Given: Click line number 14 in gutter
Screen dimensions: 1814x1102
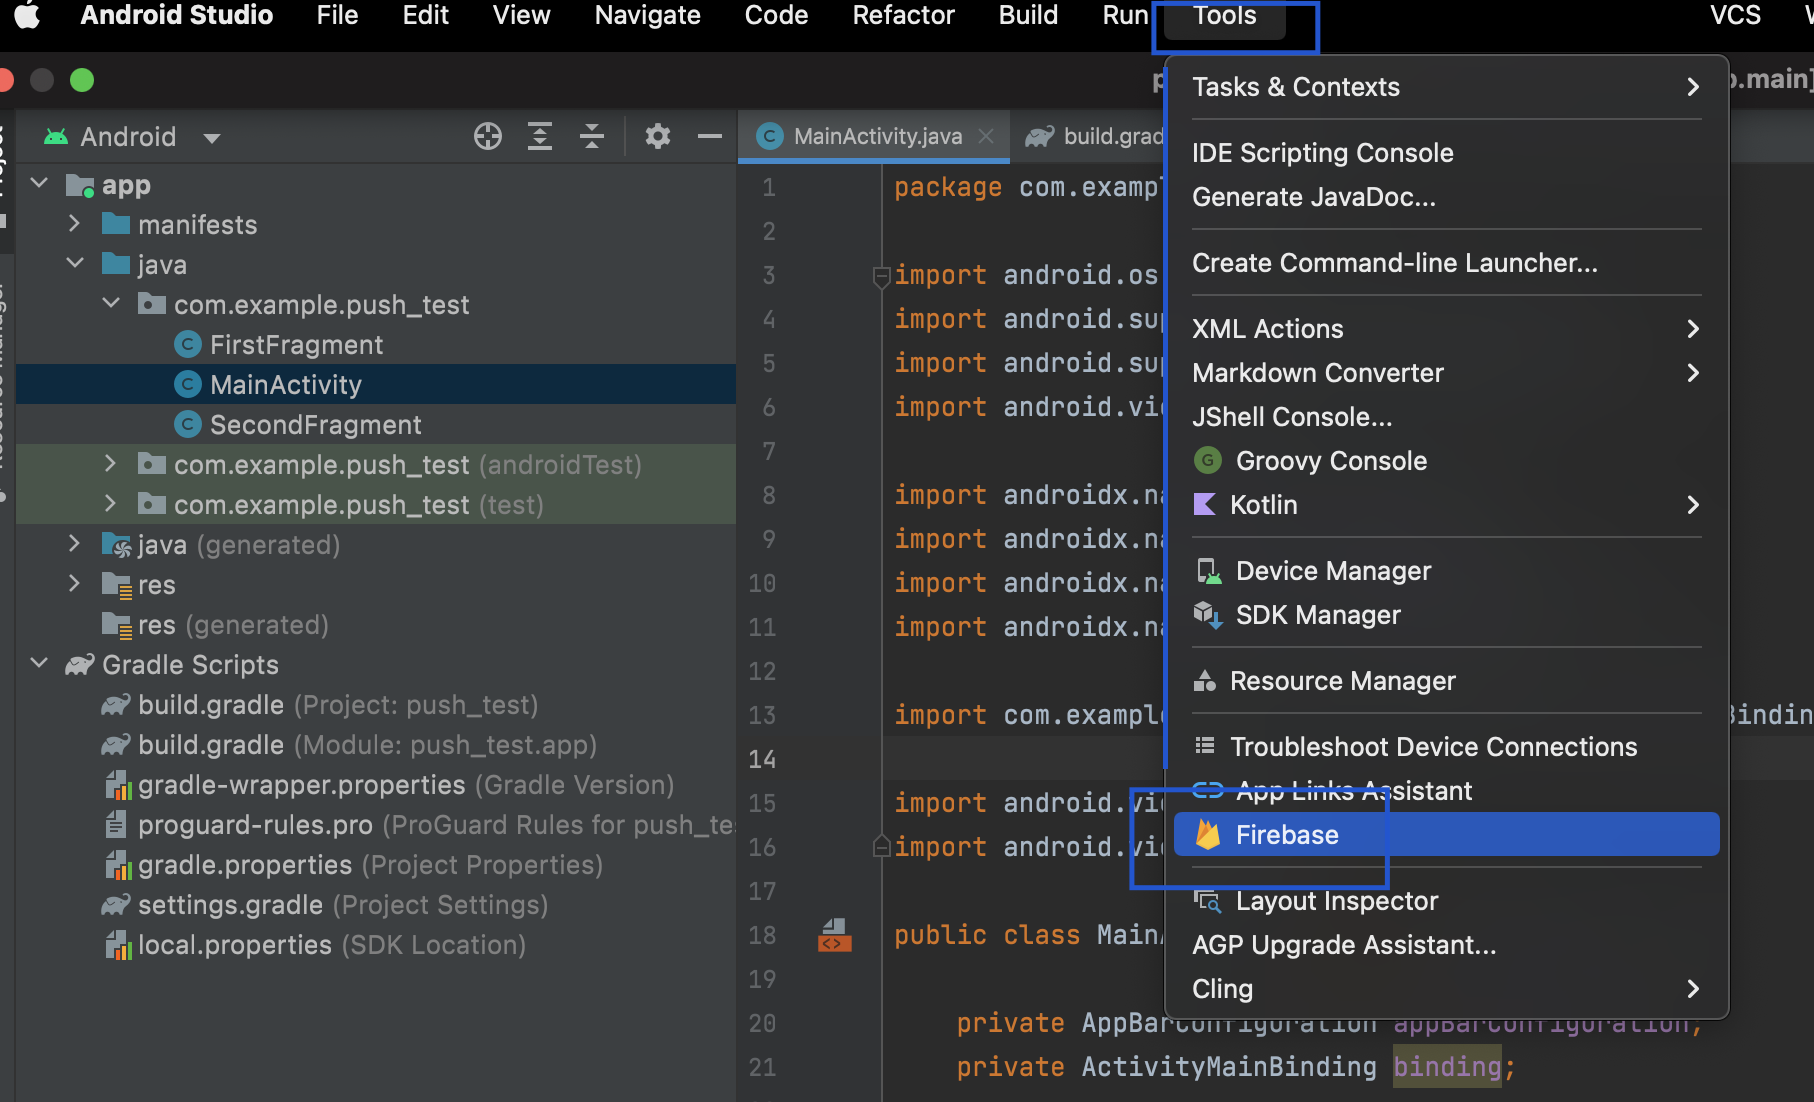Looking at the screenshot, I should point(762,759).
